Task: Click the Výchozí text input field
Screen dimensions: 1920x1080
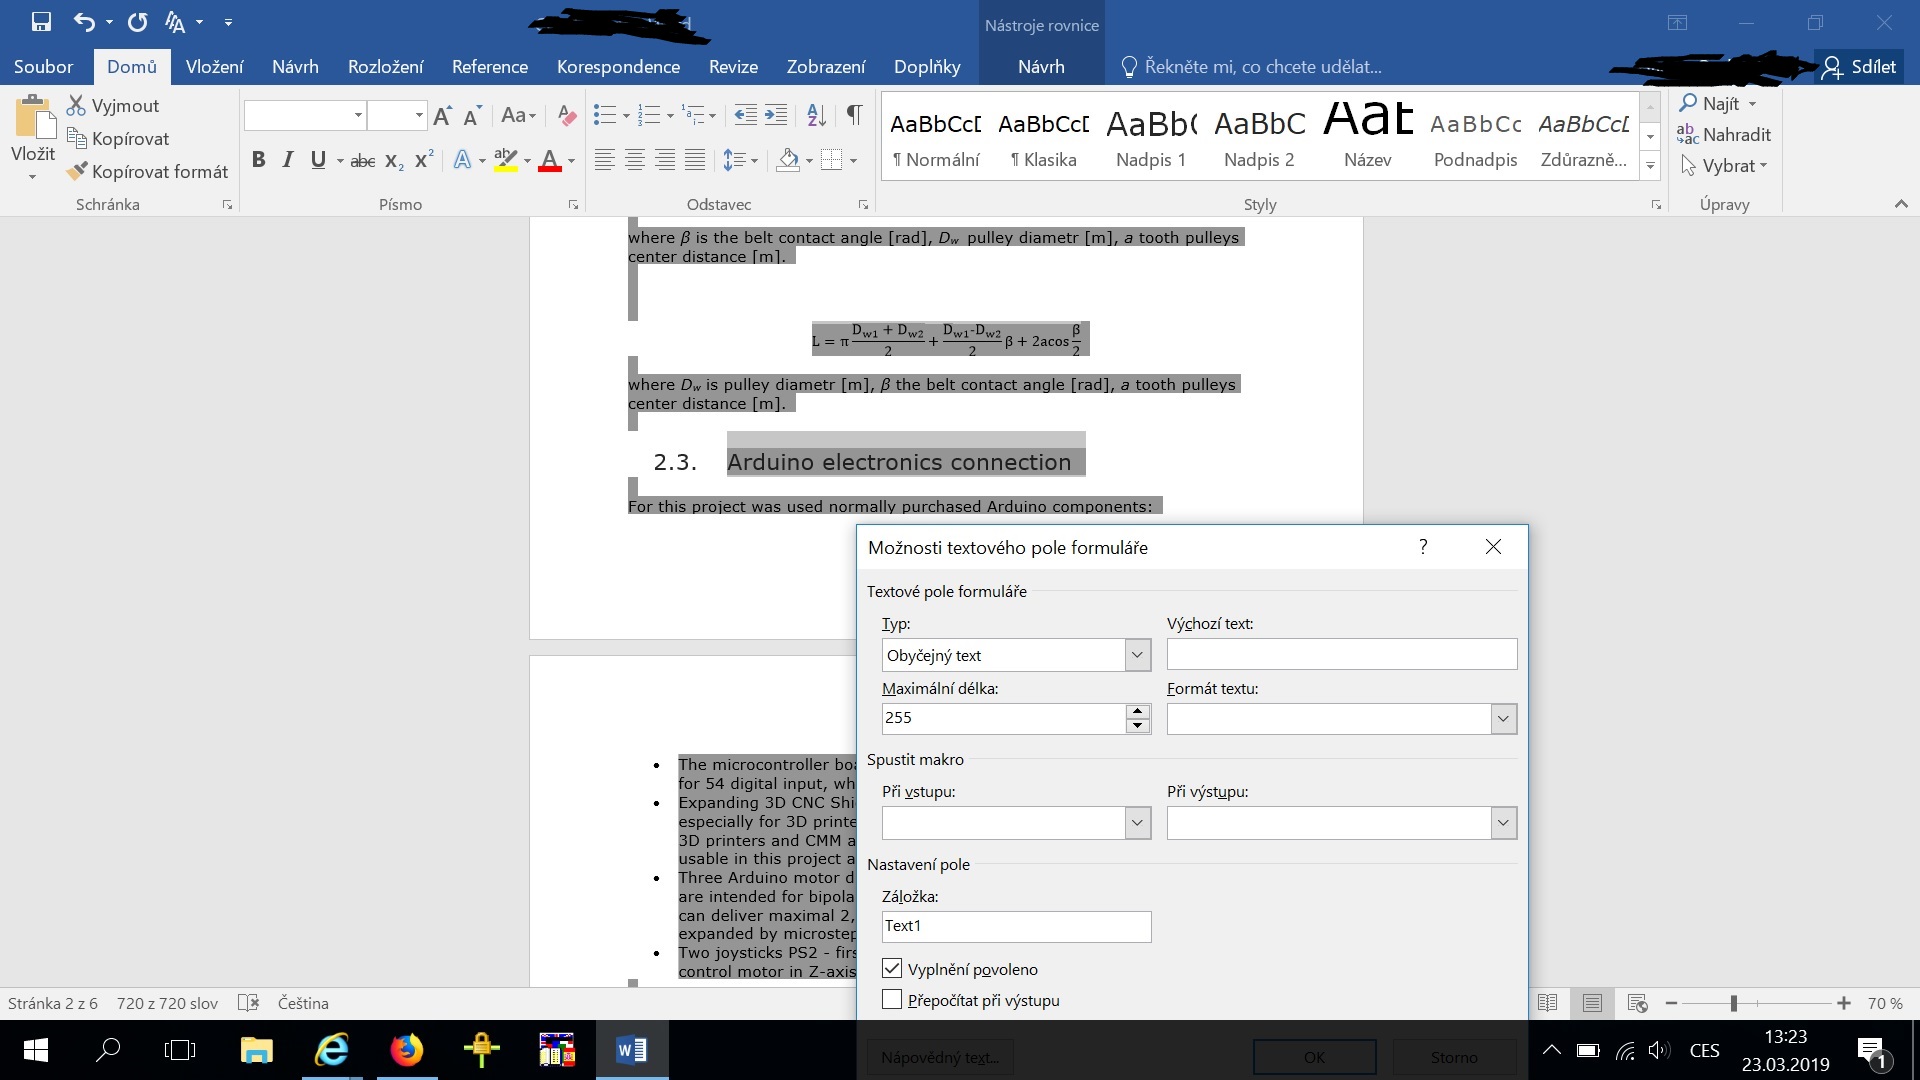Action: [1341, 655]
